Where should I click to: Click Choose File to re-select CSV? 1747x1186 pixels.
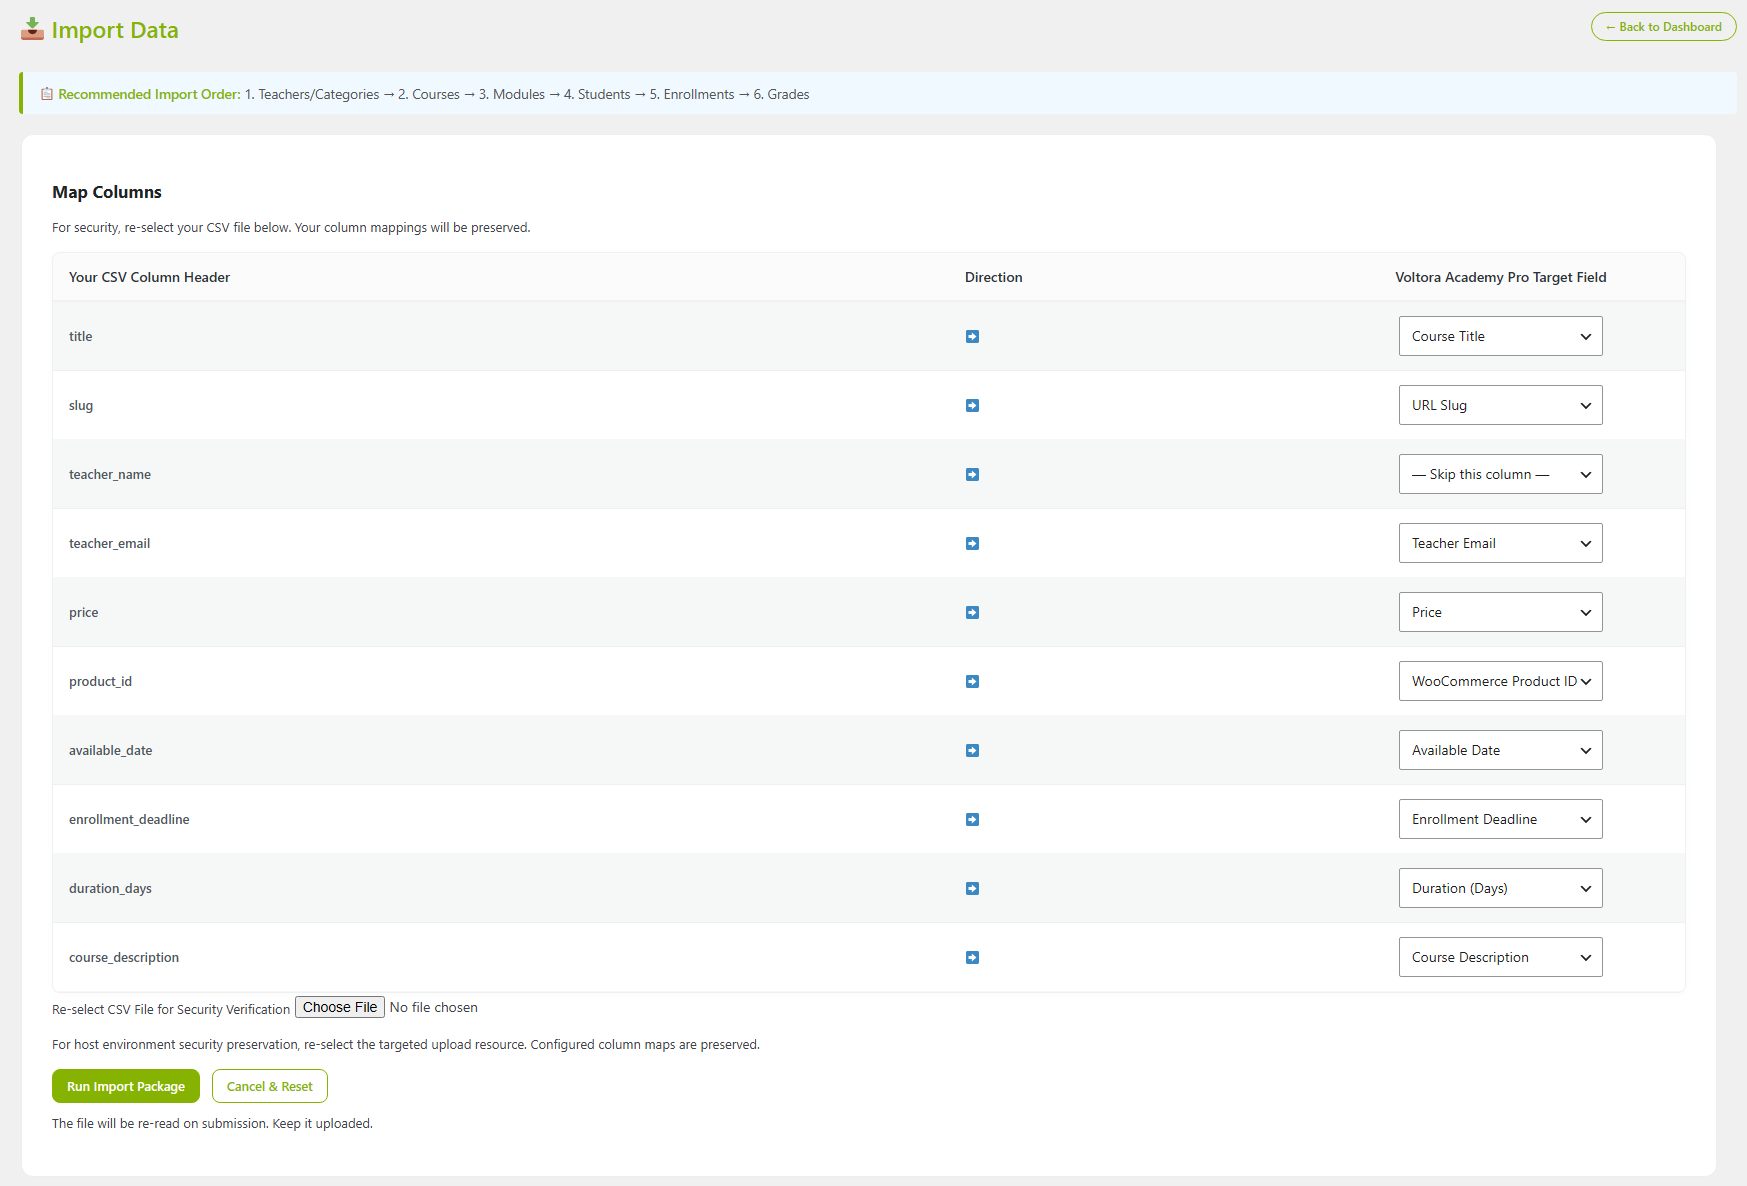(340, 1007)
